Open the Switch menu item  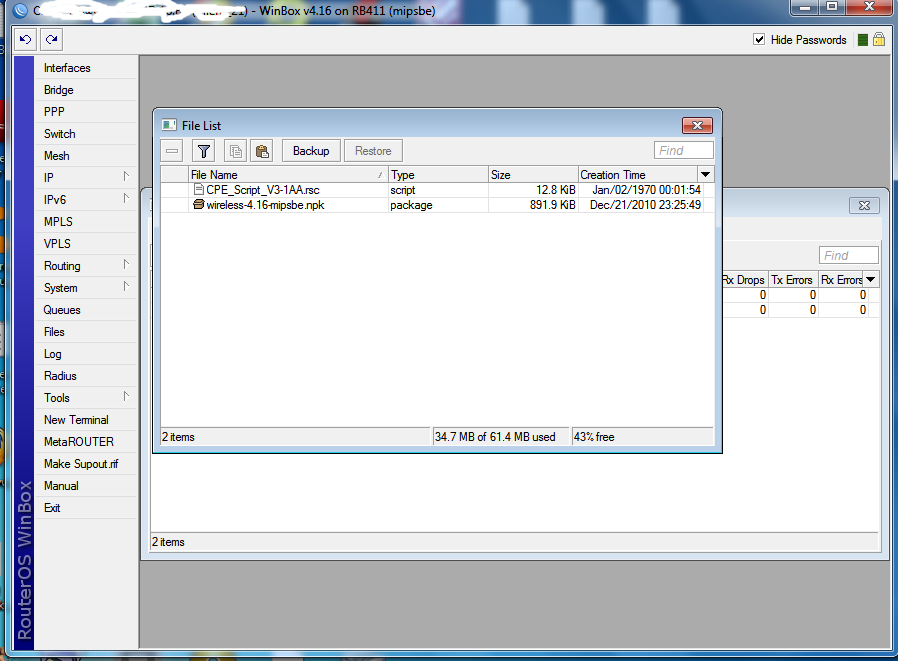pyautogui.click(x=86, y=134)
